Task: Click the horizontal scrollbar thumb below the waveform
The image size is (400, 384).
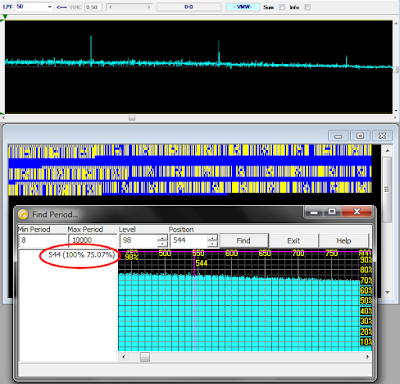Action: (x=132, y=118)
